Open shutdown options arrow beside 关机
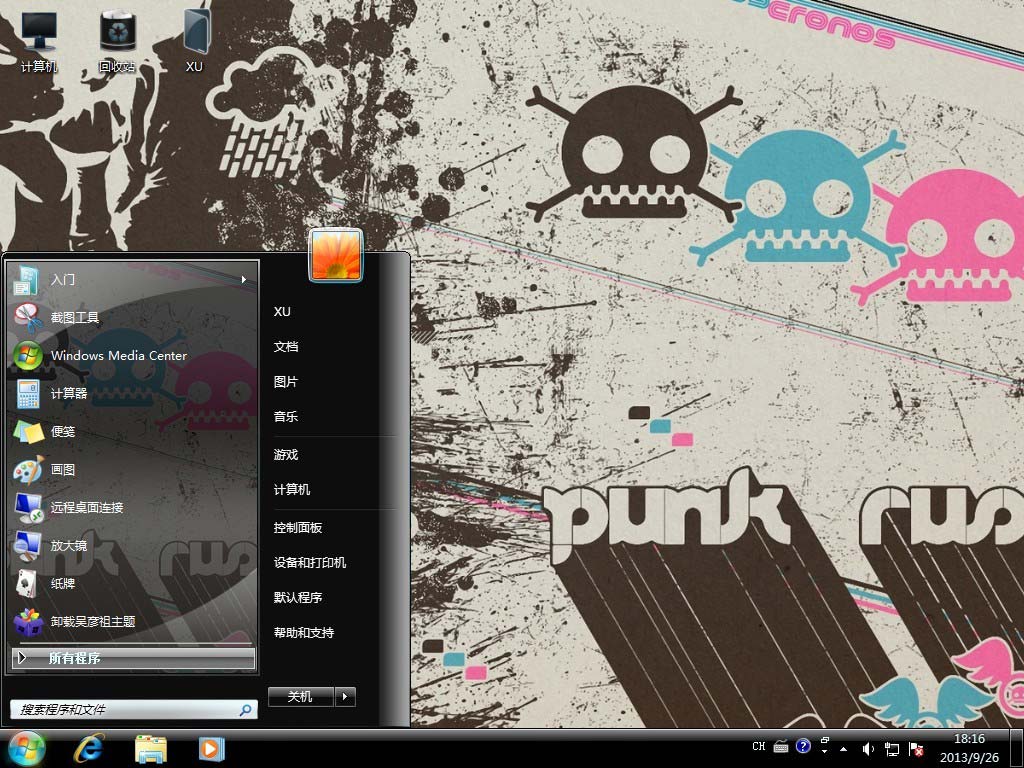 (345, 697)
